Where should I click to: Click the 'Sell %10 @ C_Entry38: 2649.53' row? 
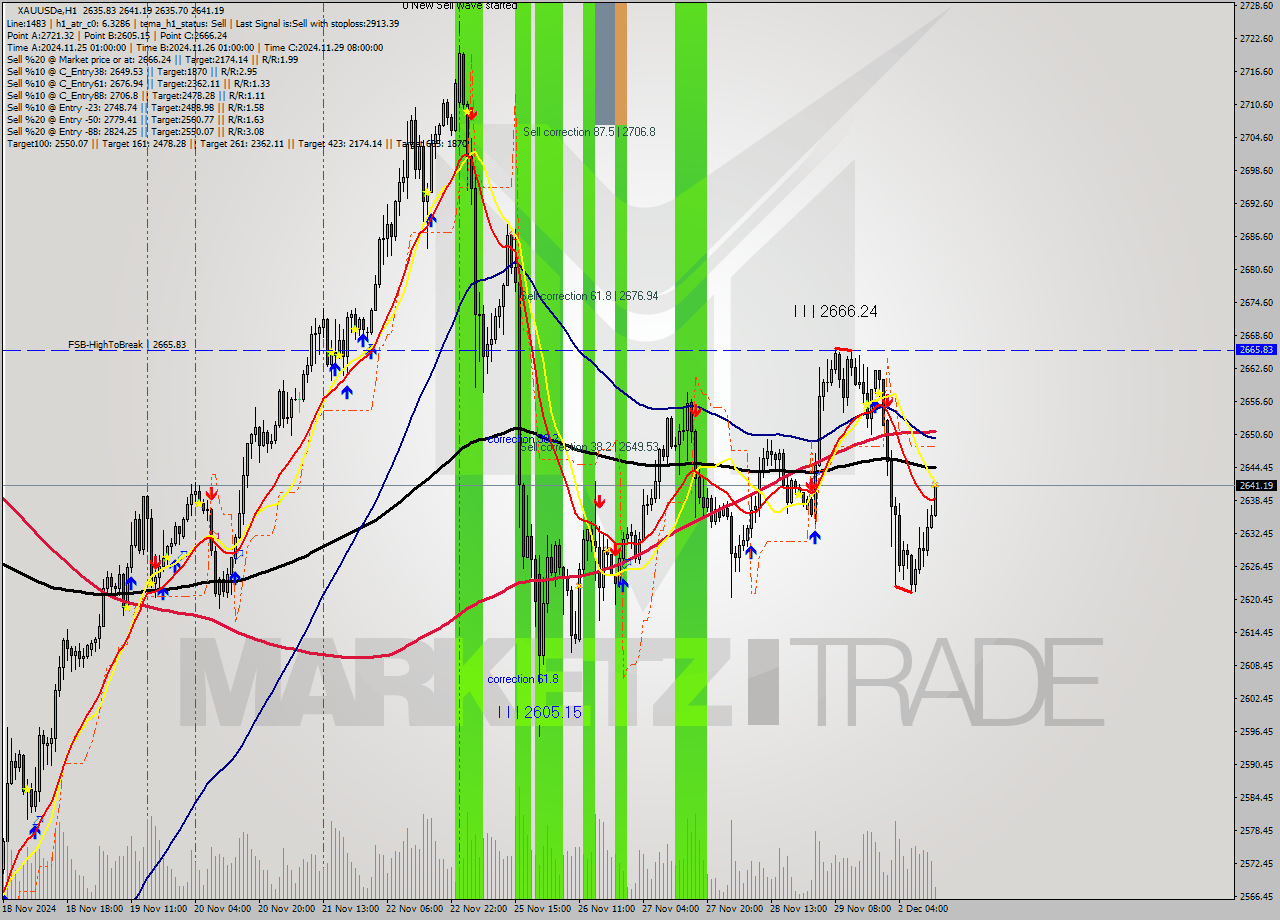click(x=131, y=71)
